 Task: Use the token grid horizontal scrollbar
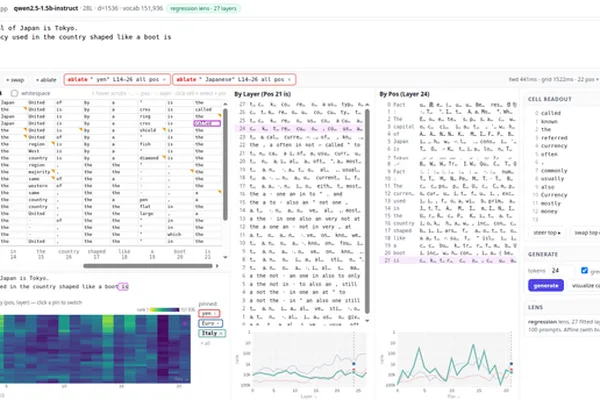[148, 266]
